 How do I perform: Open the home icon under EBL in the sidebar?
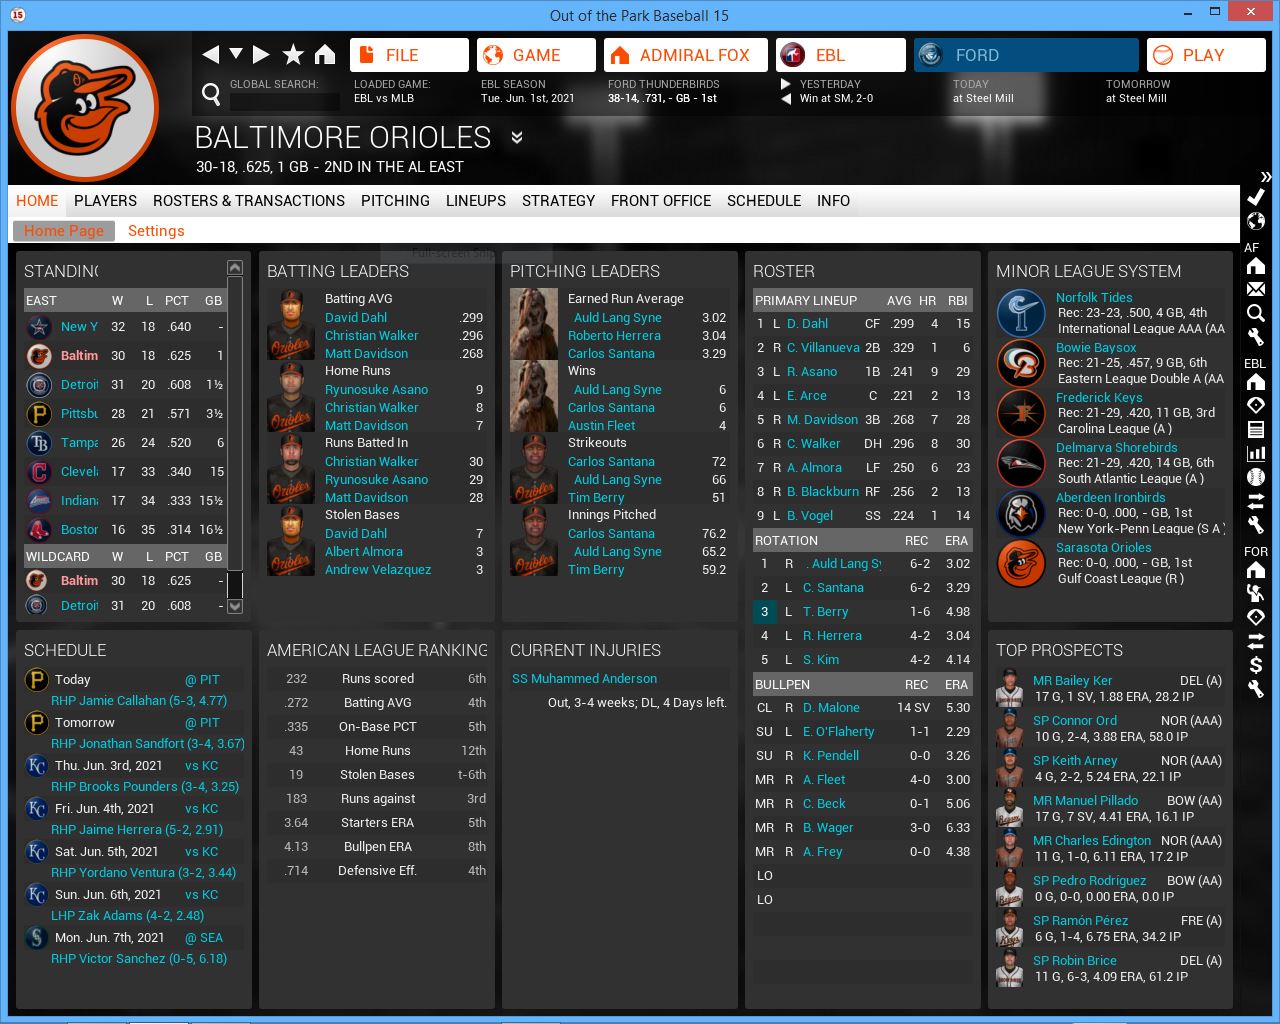1256,382
